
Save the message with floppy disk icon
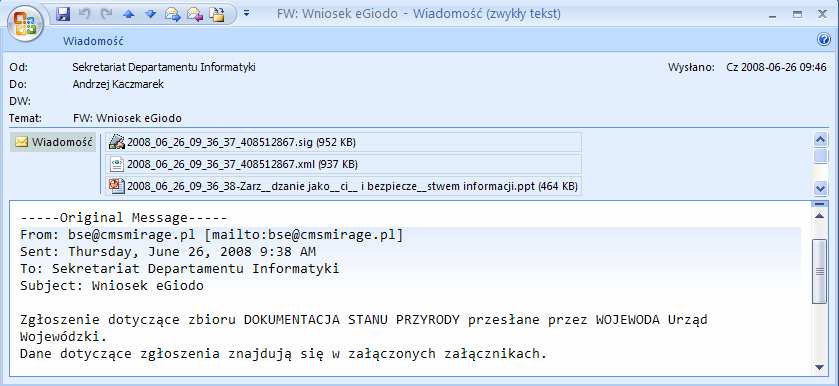coord(63,14)
